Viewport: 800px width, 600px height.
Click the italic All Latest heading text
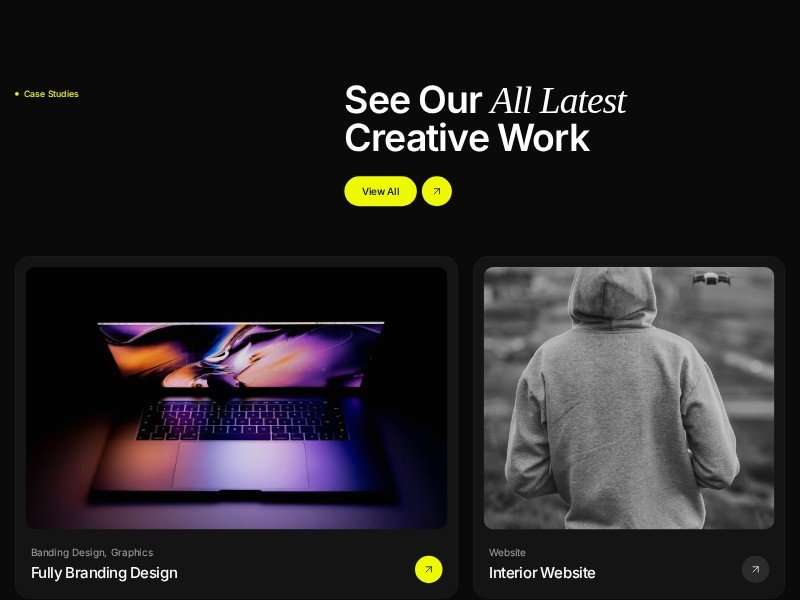click(x=558, y=101)
